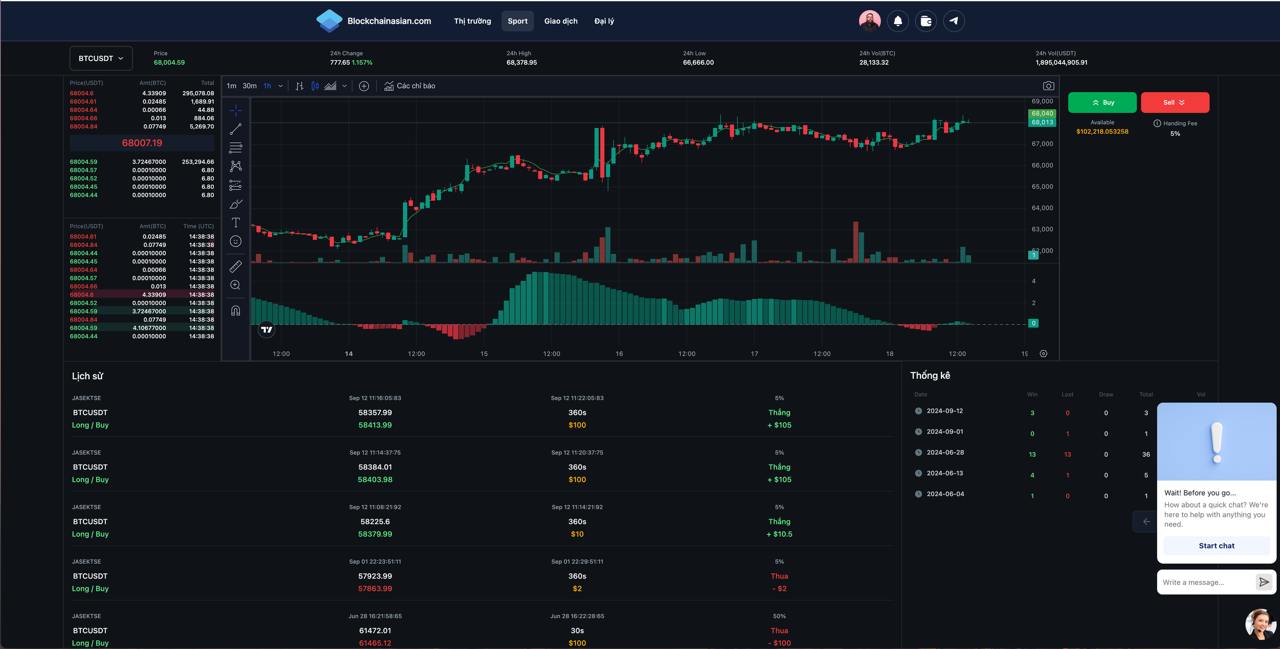Select the Fibonacci/horizontal lines tool
1280x649 pixels.
(235, 148)
